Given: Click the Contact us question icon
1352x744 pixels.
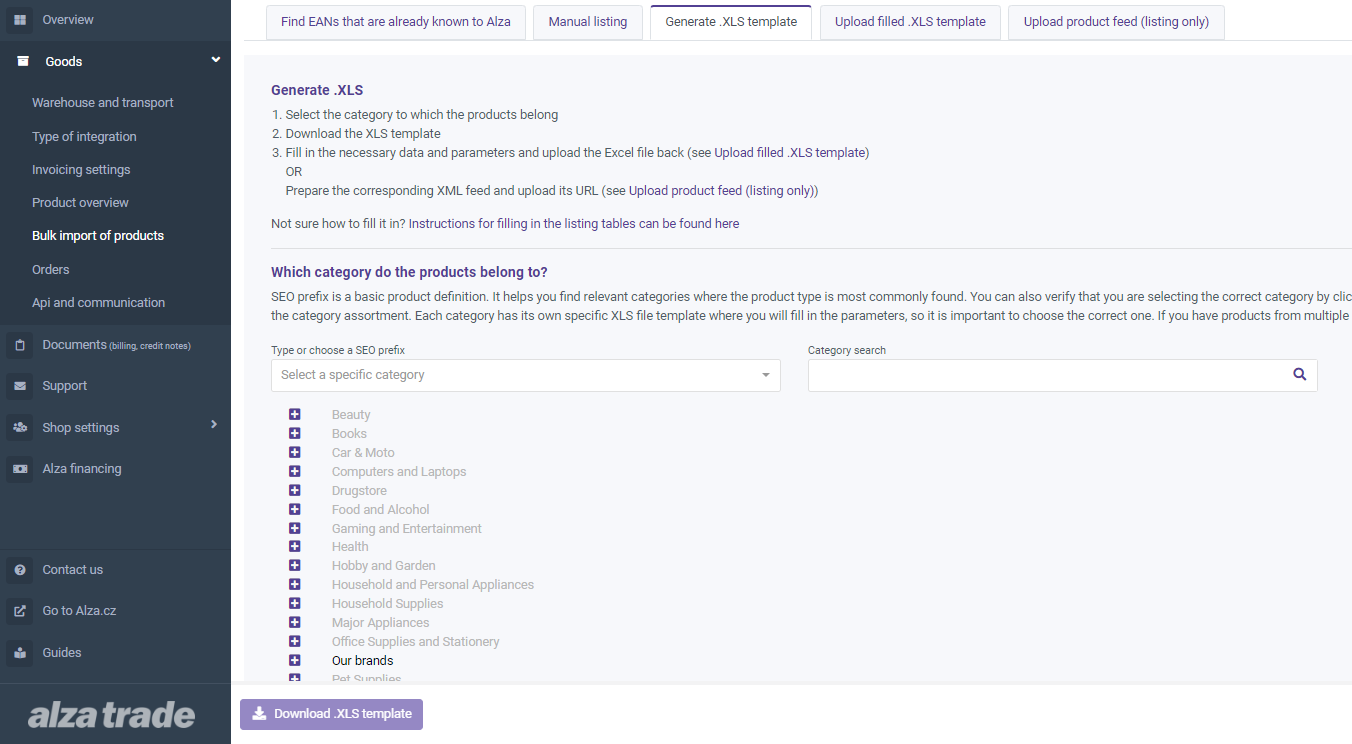Looking at the screenshot, I should 20,570.
